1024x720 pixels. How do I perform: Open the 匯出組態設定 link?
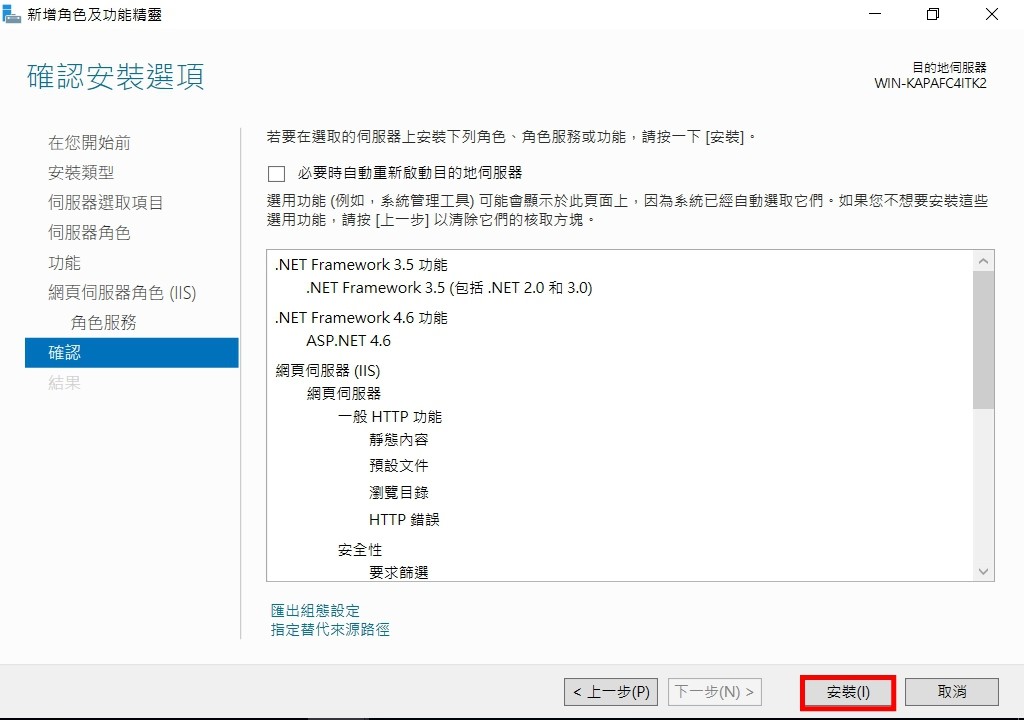pos(315,610)
